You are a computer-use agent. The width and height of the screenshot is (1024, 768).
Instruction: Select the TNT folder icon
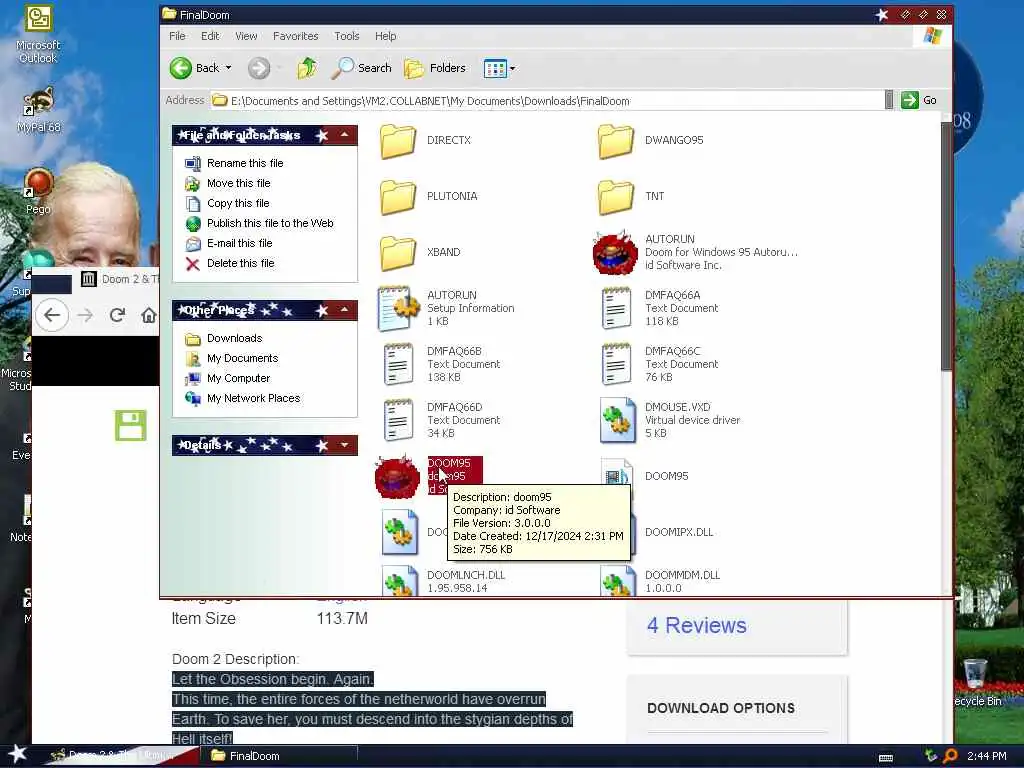(616, 197)
